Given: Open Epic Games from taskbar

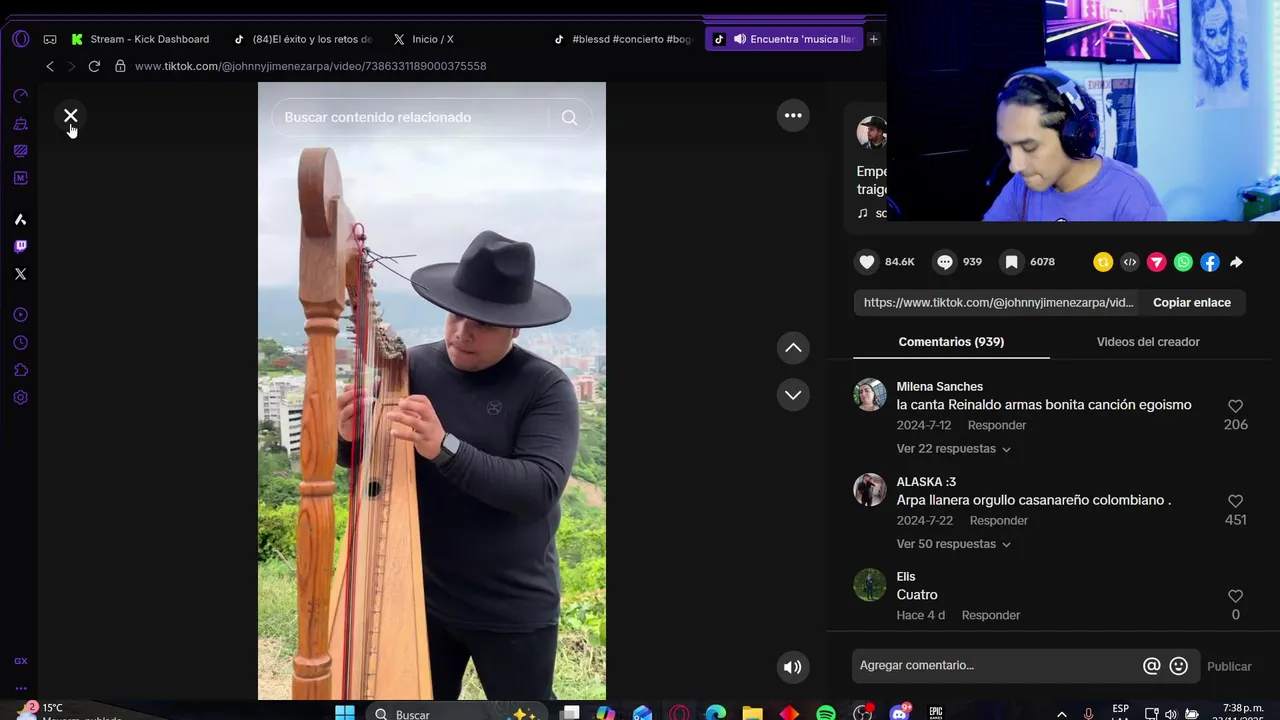Looking at the screenshot, I should (x=936, y=713).
